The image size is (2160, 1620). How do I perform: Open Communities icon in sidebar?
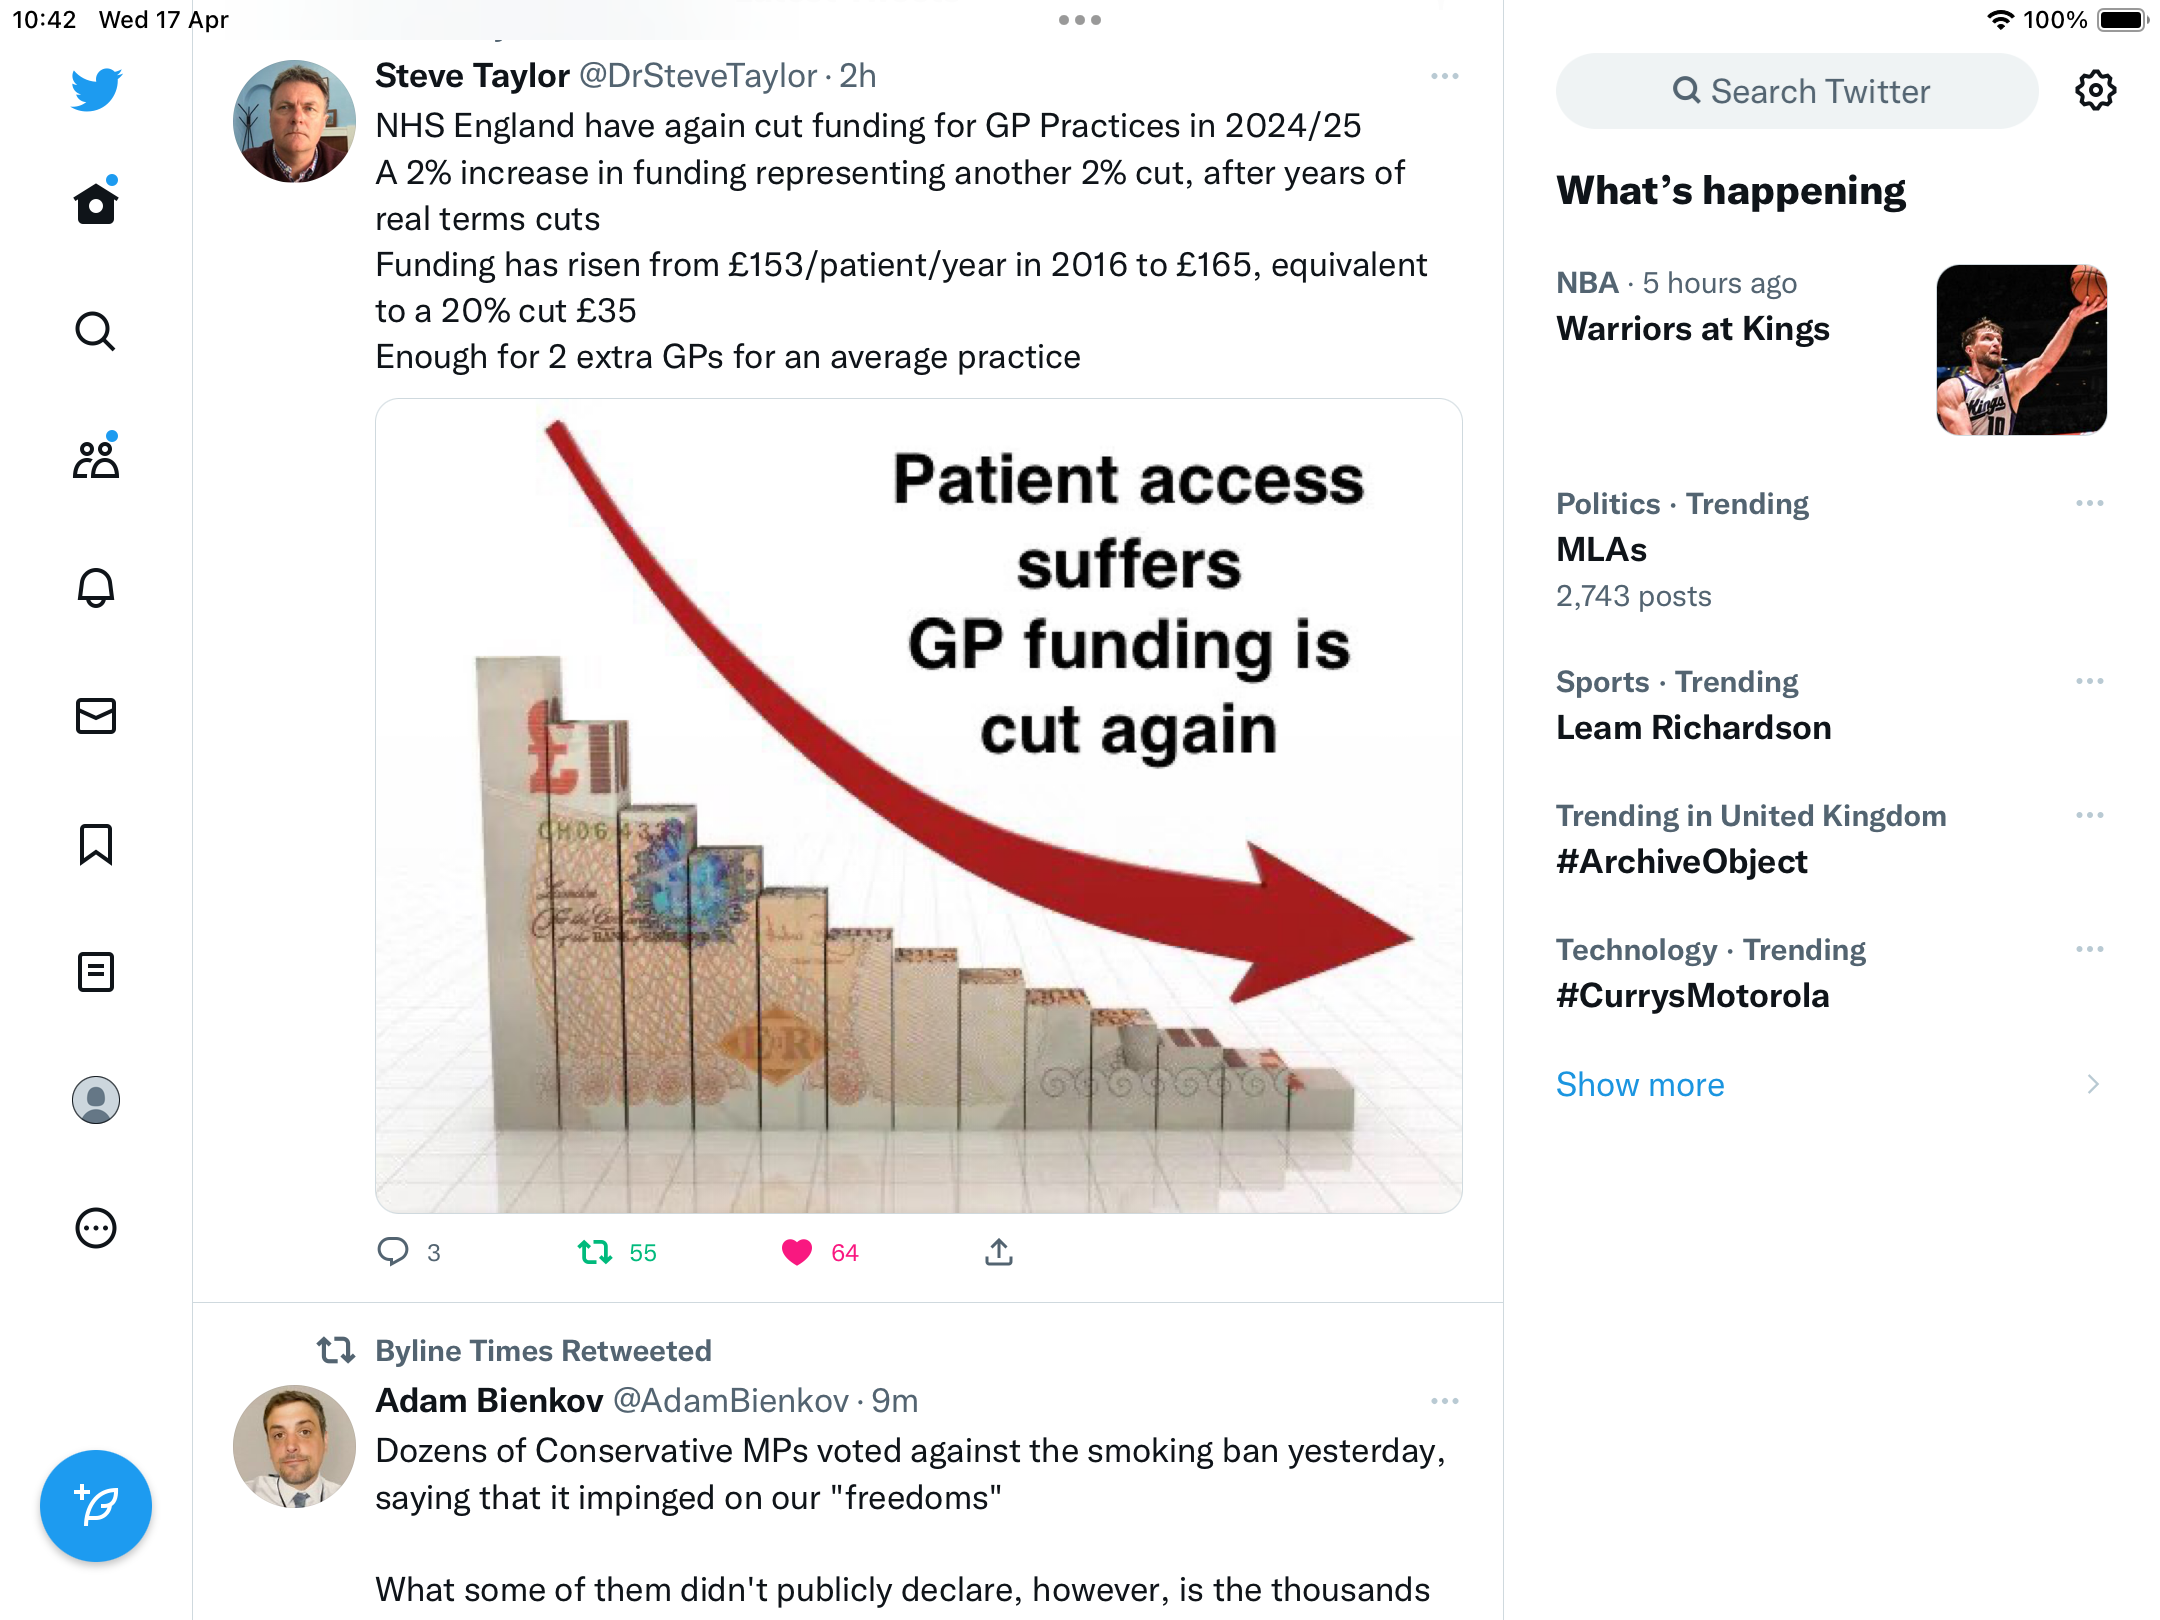point(96,459)
